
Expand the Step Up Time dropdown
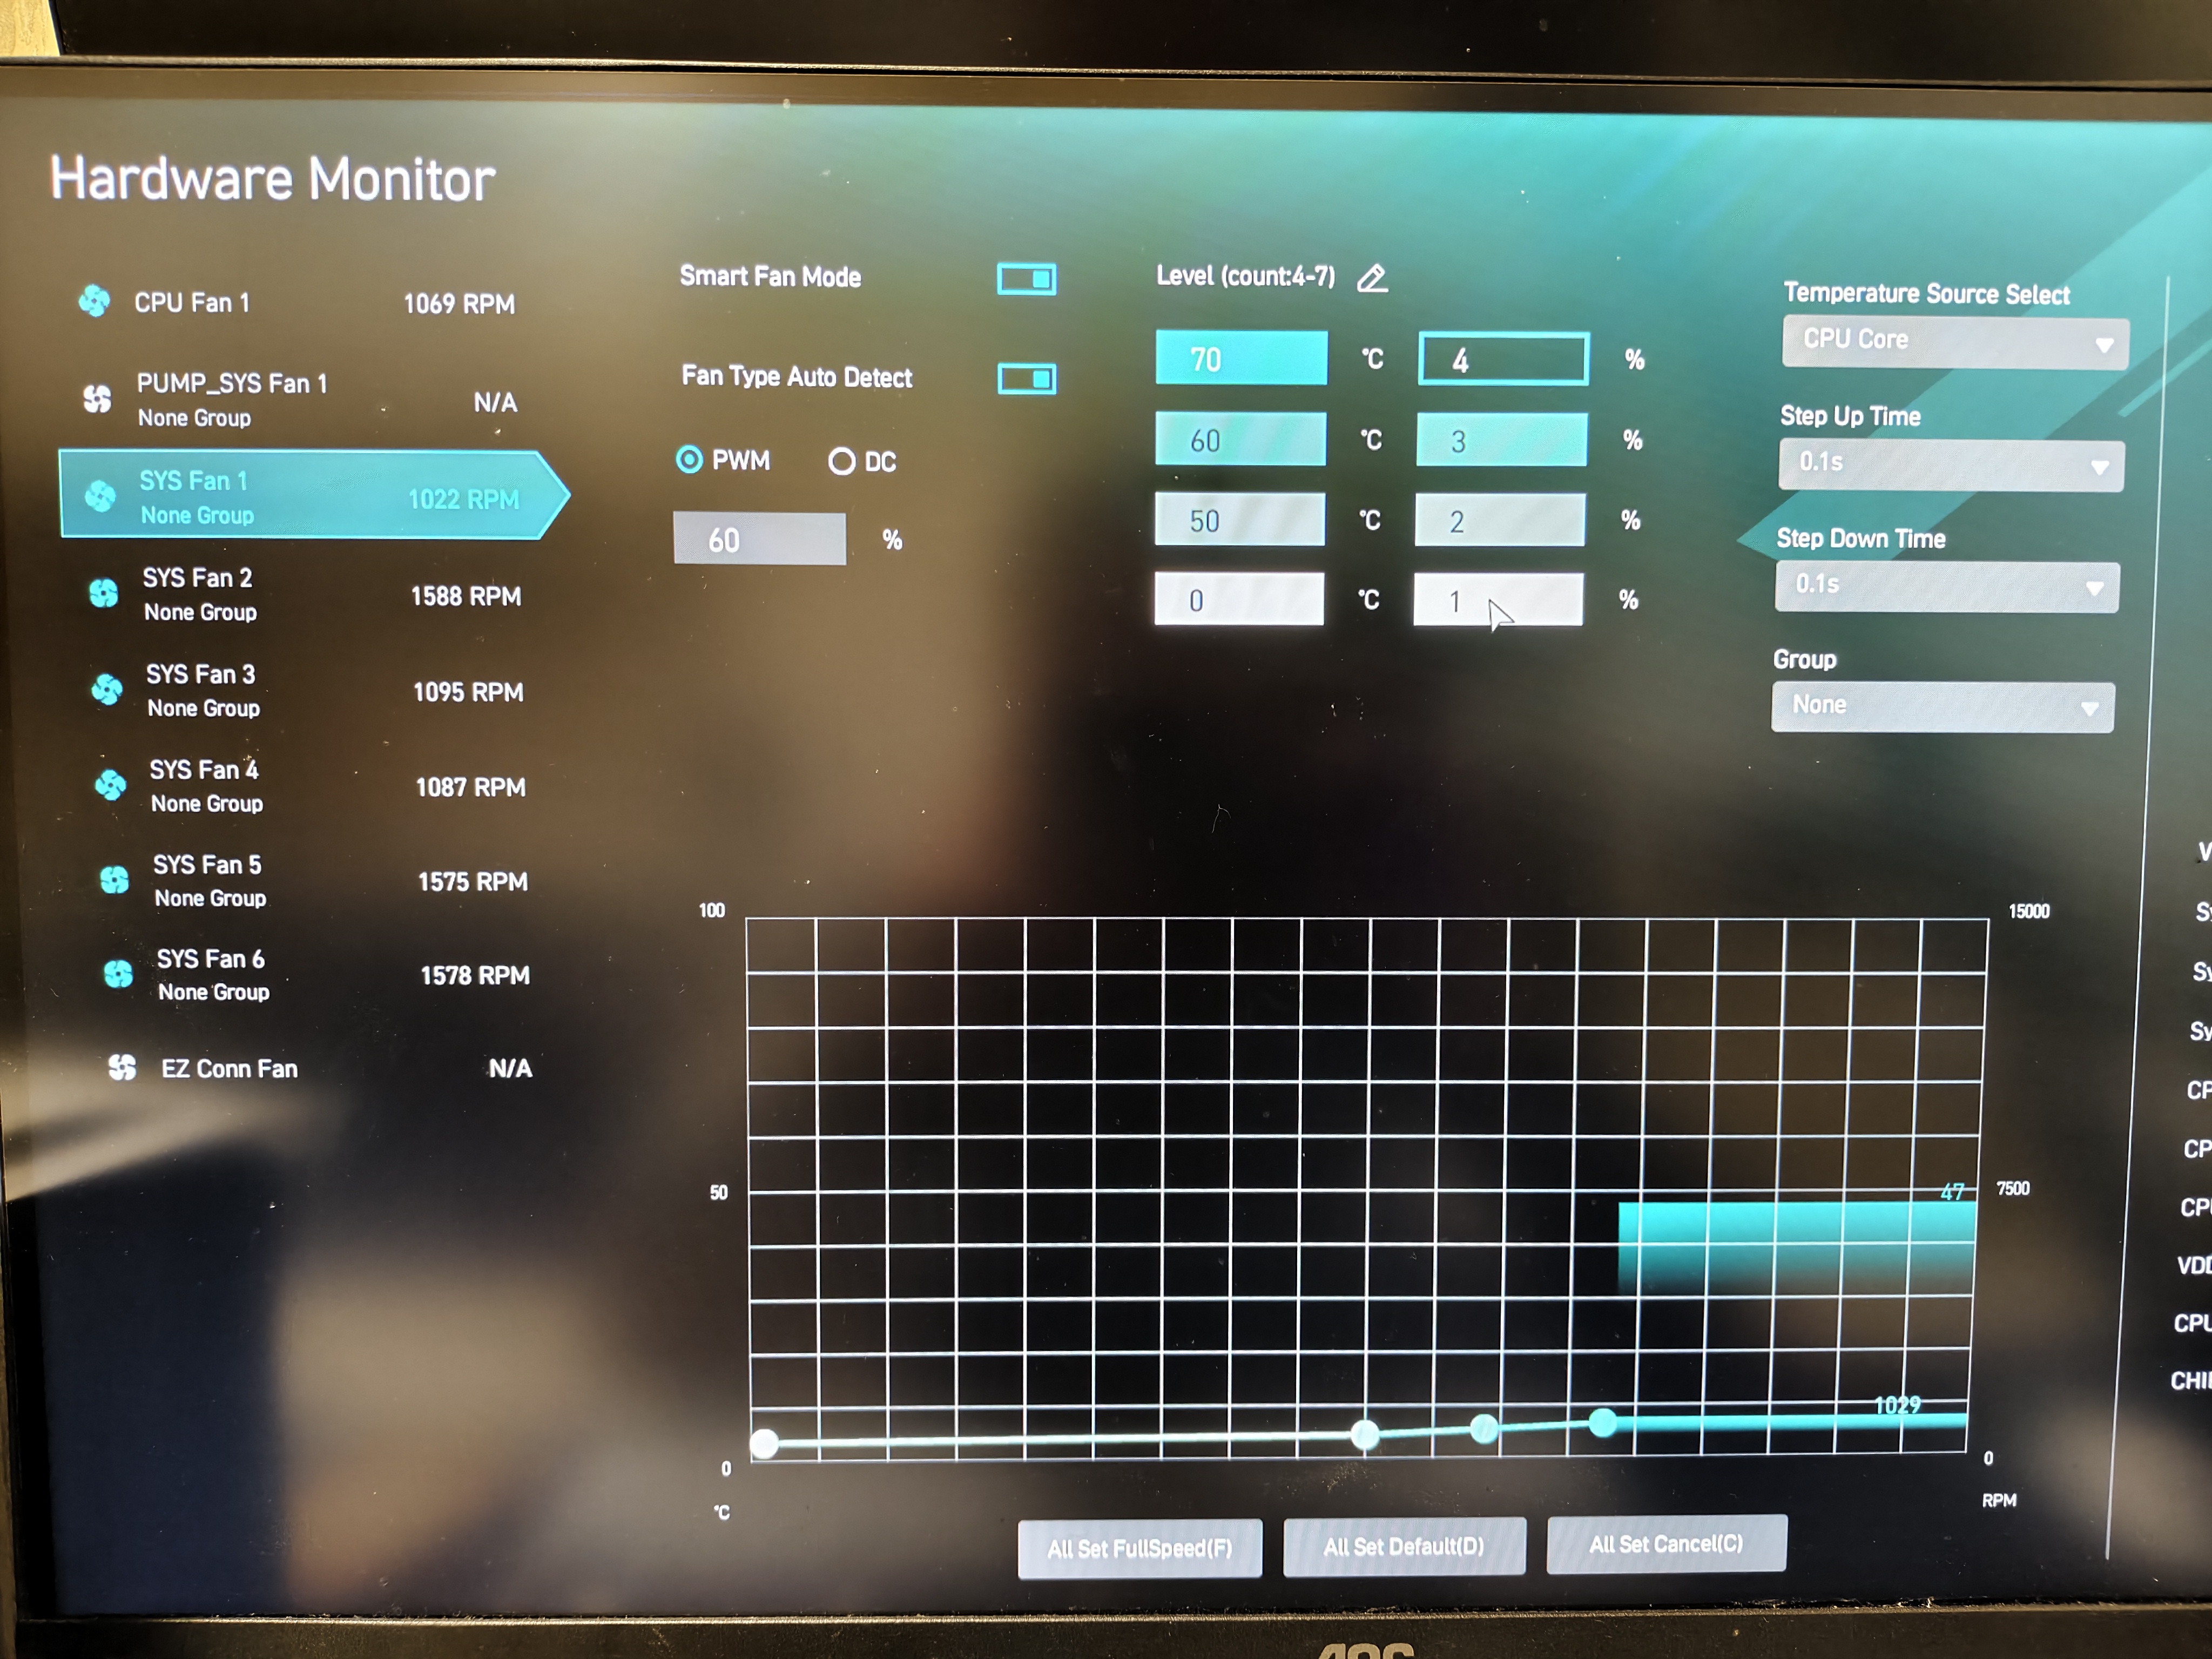[1950, 465]
